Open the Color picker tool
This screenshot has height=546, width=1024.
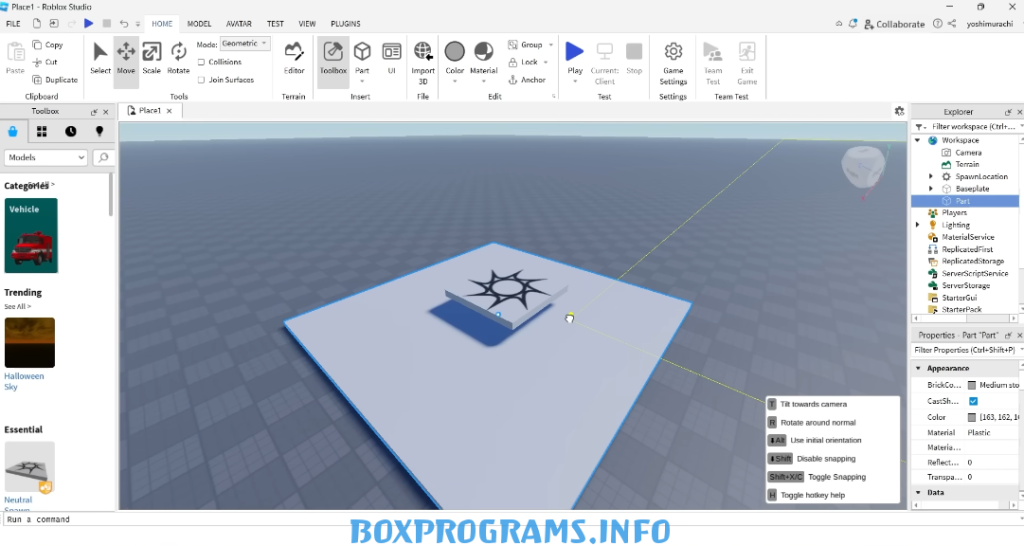pyautogui.click(x=455, y=57)
